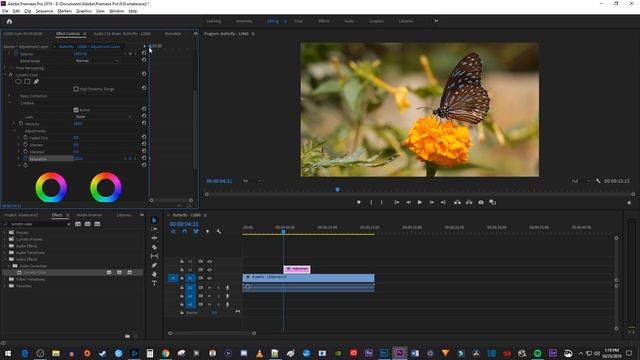Open the Blend Mode dropdown
Screen dimensions: 640x360
[x=97, y=60]
